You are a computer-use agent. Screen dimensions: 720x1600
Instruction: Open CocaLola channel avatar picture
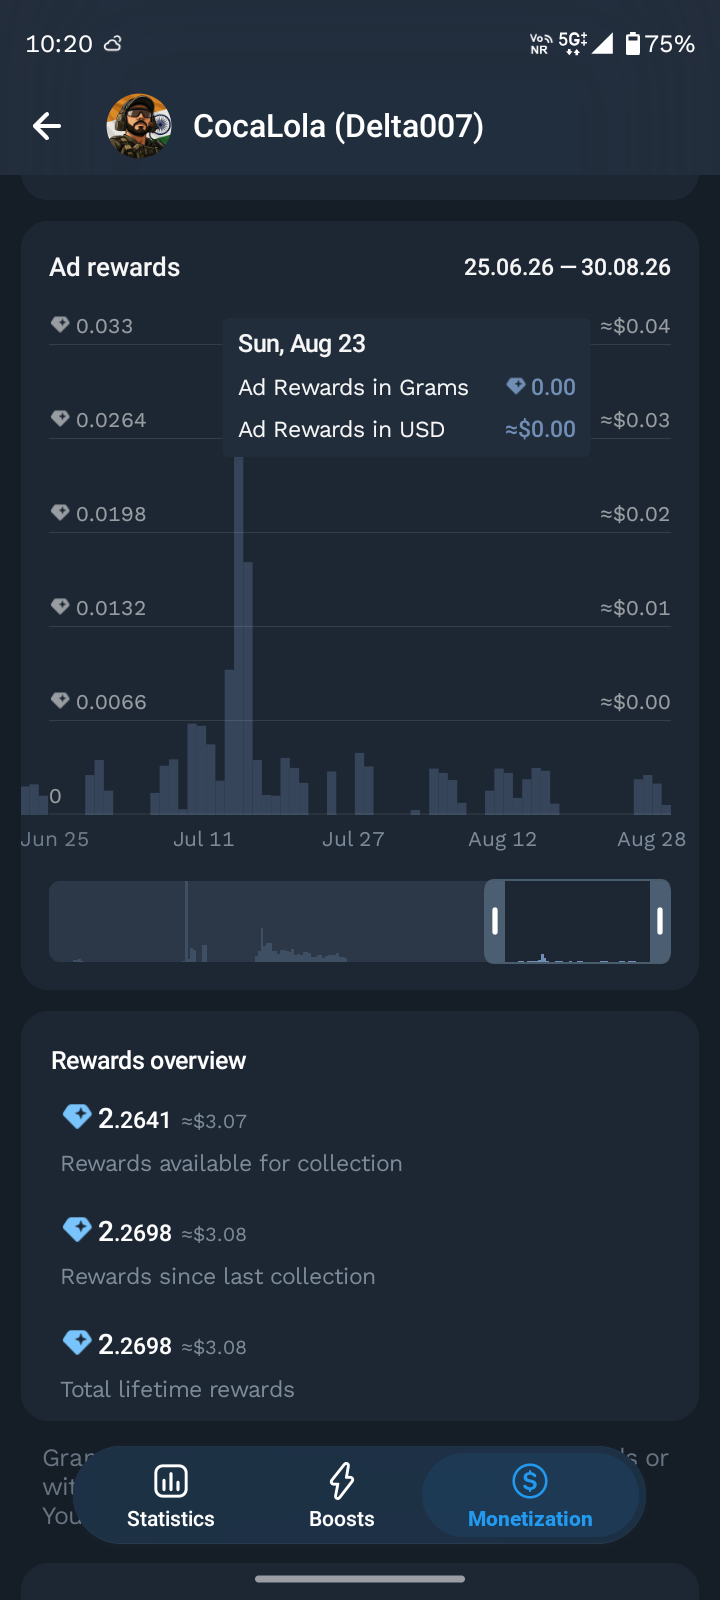139,126
